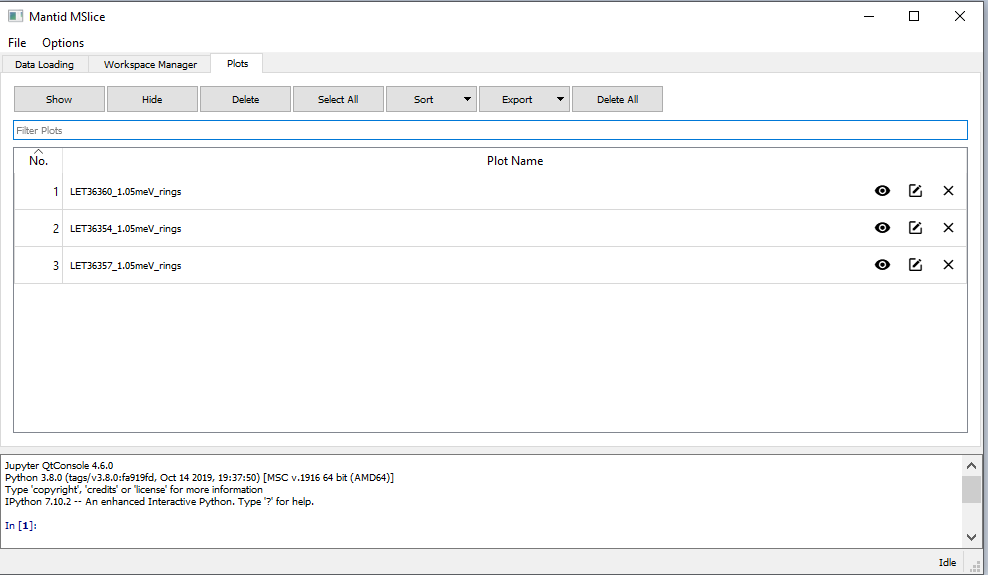Open the File menu

coord(17,43)
